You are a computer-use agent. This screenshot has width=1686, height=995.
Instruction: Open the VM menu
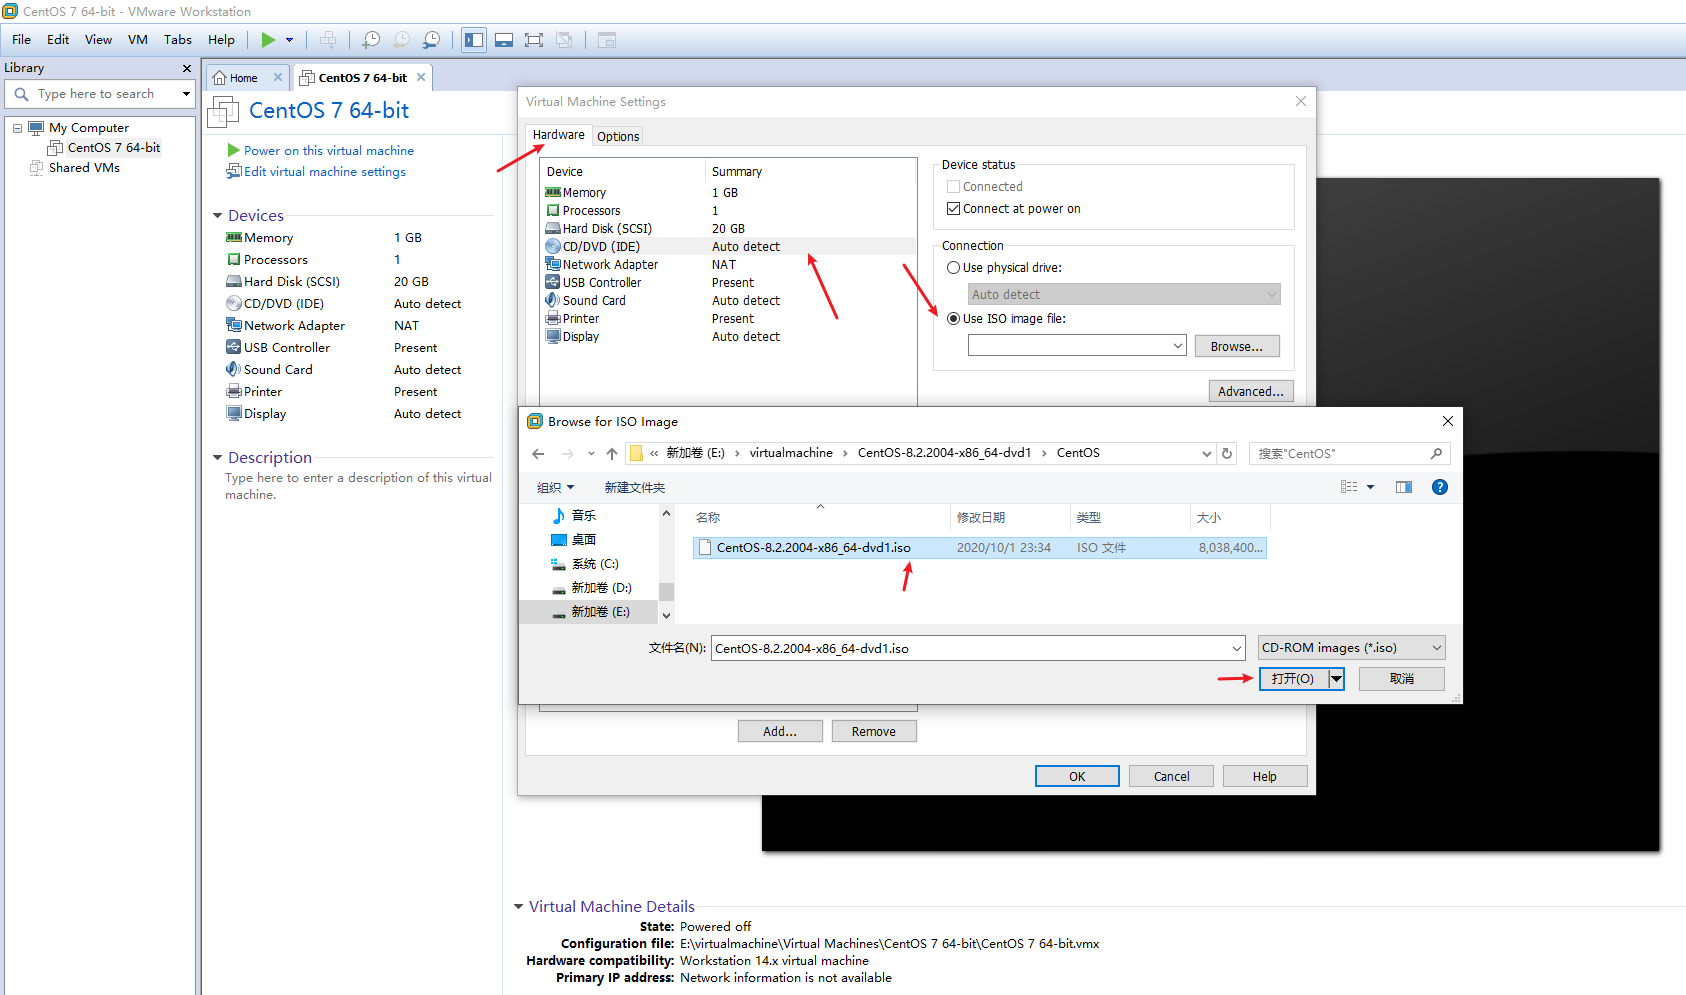(138, 40)
